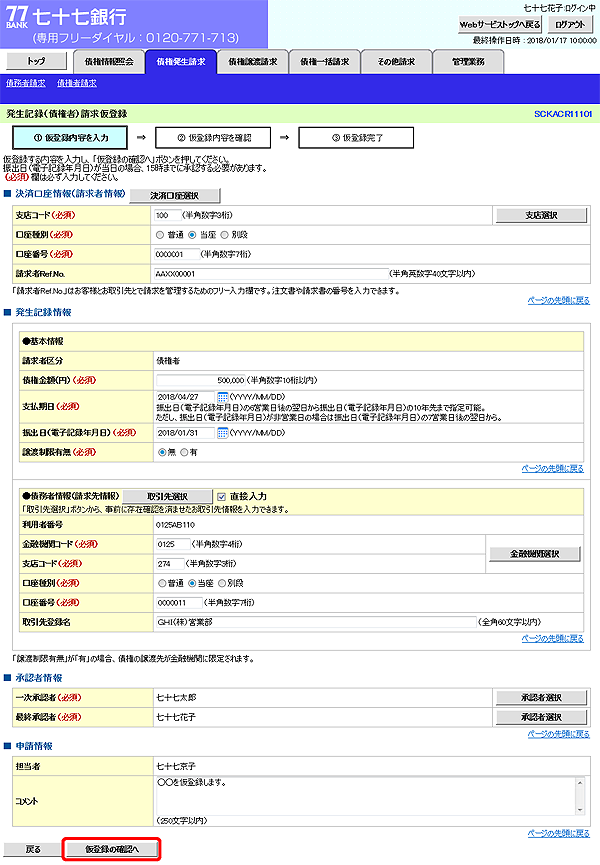600x865 pixels.
Task: Select 当座 in requester 口座種別
Action: [192, 235]
